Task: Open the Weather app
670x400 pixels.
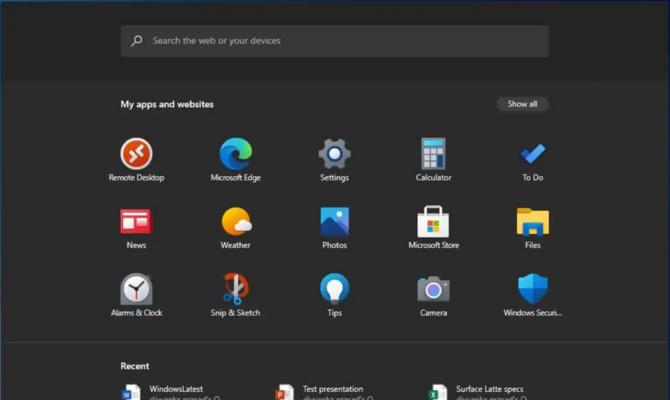Action: (x=235, y=227)
